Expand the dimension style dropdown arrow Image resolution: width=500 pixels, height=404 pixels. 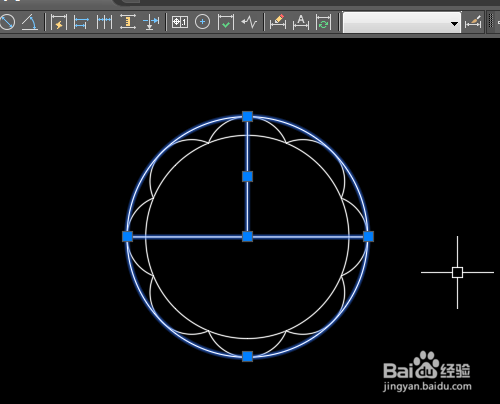click(454, 24)
